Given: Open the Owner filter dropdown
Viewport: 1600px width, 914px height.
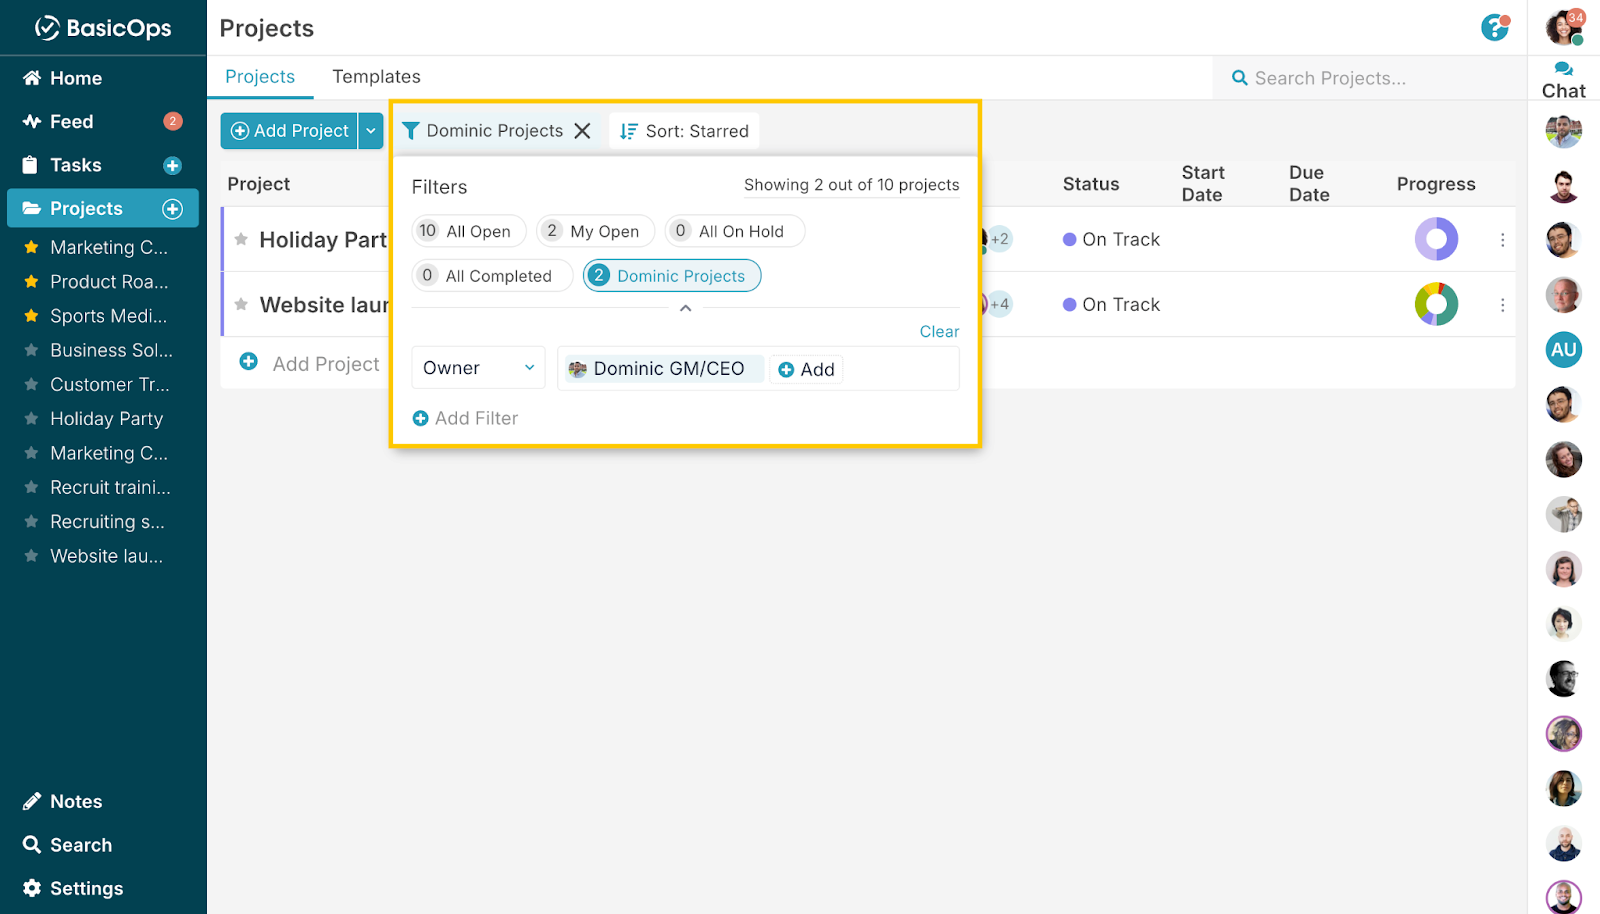Looking at the screenshot, I should click(478, 367).
